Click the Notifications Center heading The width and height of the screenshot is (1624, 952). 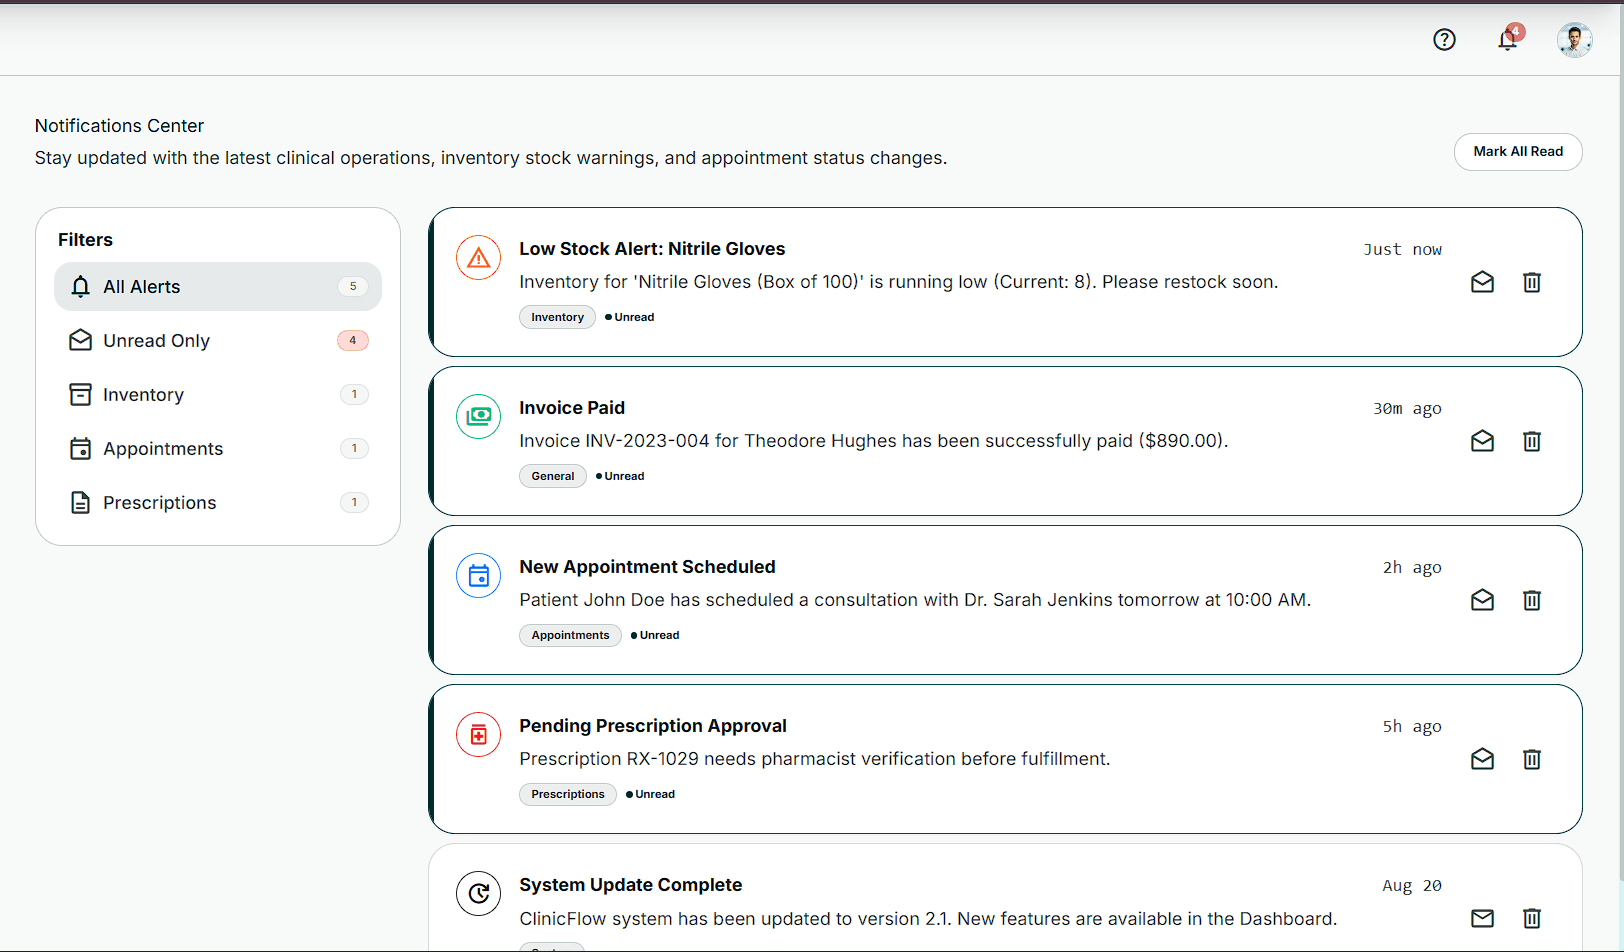[x=119, y=126]
